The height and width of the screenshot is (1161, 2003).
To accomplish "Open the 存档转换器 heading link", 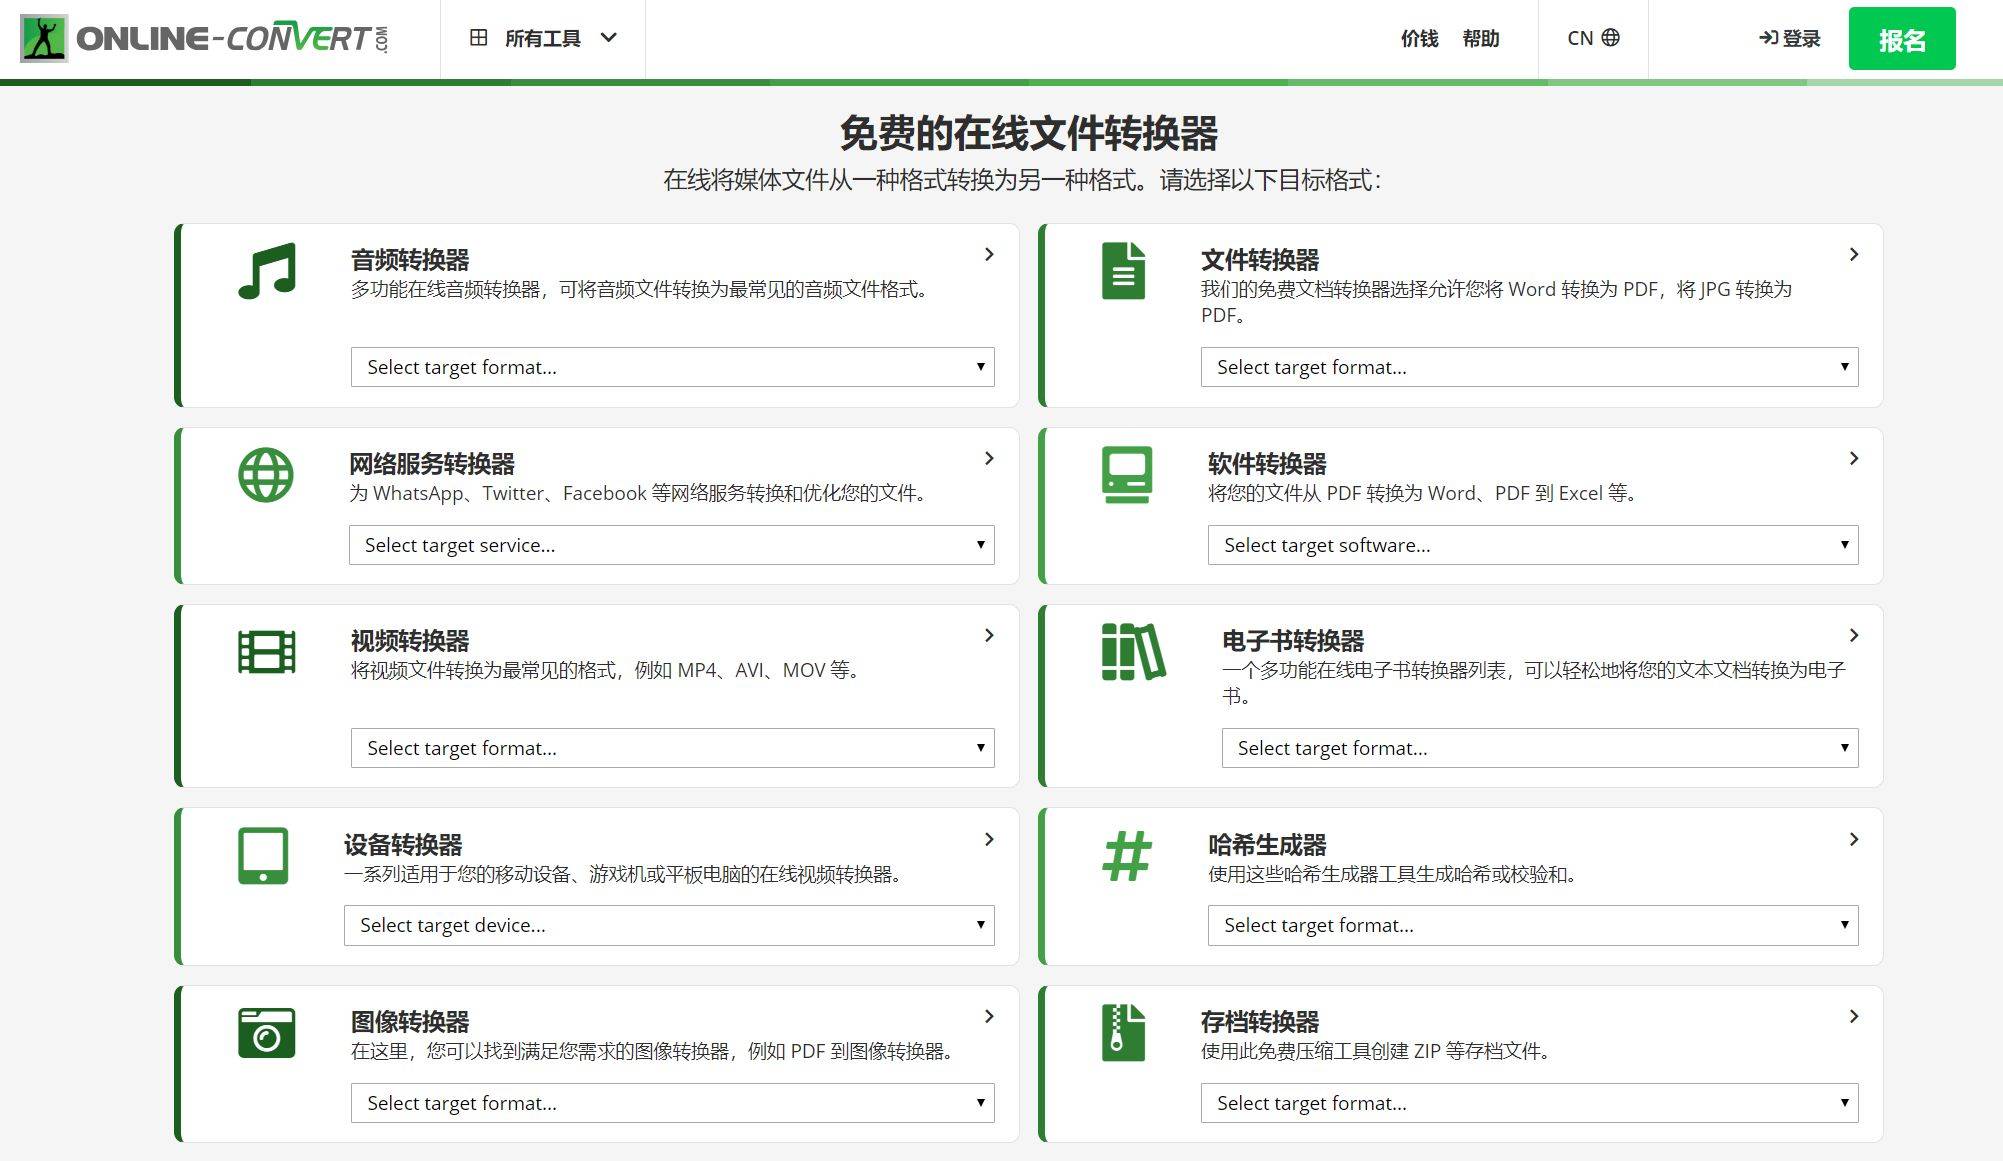I will 1260,1022.
